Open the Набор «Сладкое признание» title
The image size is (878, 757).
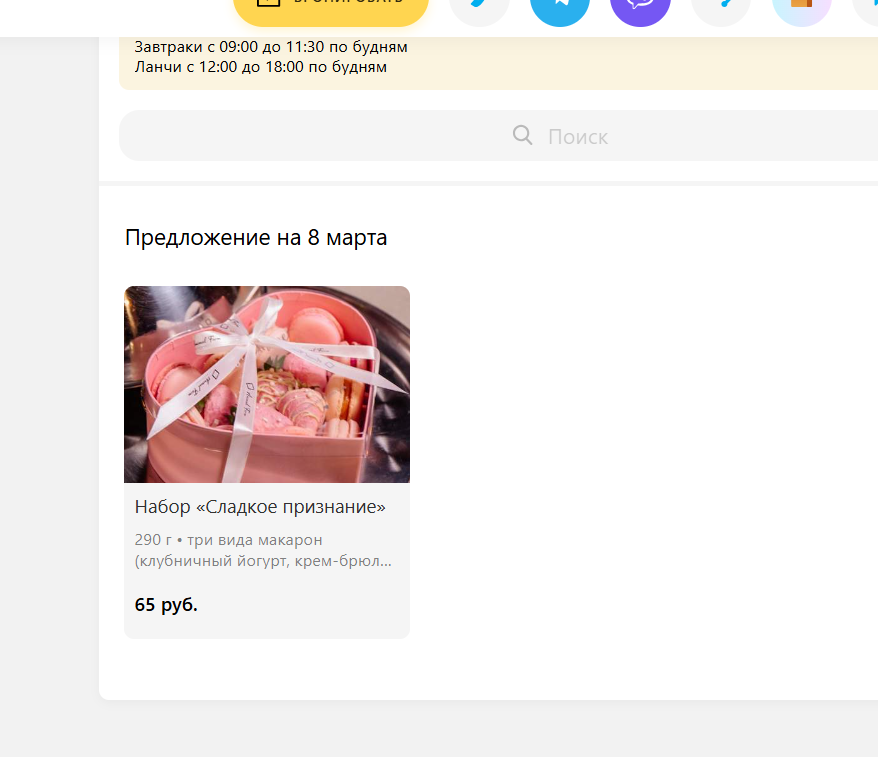pyautogui.click(x=260, y=507)
